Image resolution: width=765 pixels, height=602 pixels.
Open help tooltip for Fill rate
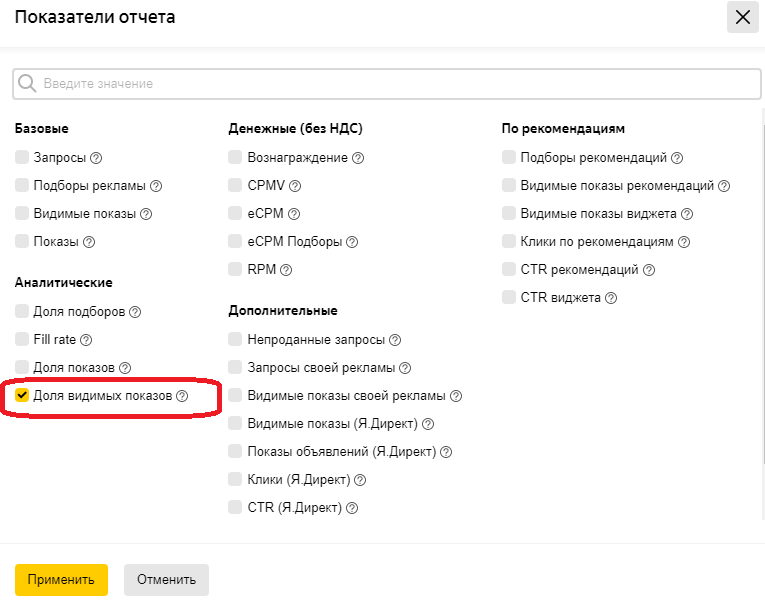[x=86, y=340]
